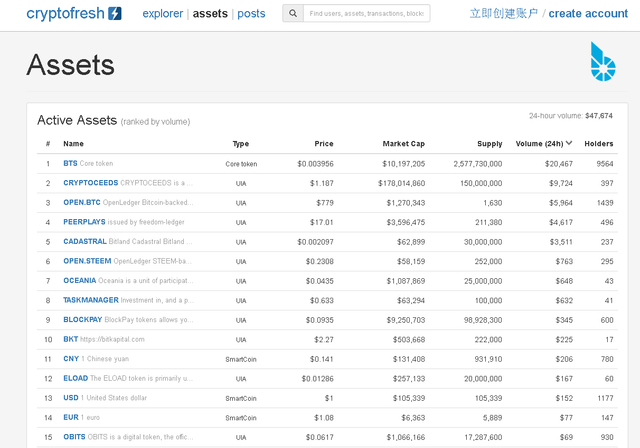
Task: Open the explorer navigation item
Action: (x=162, y=13)
